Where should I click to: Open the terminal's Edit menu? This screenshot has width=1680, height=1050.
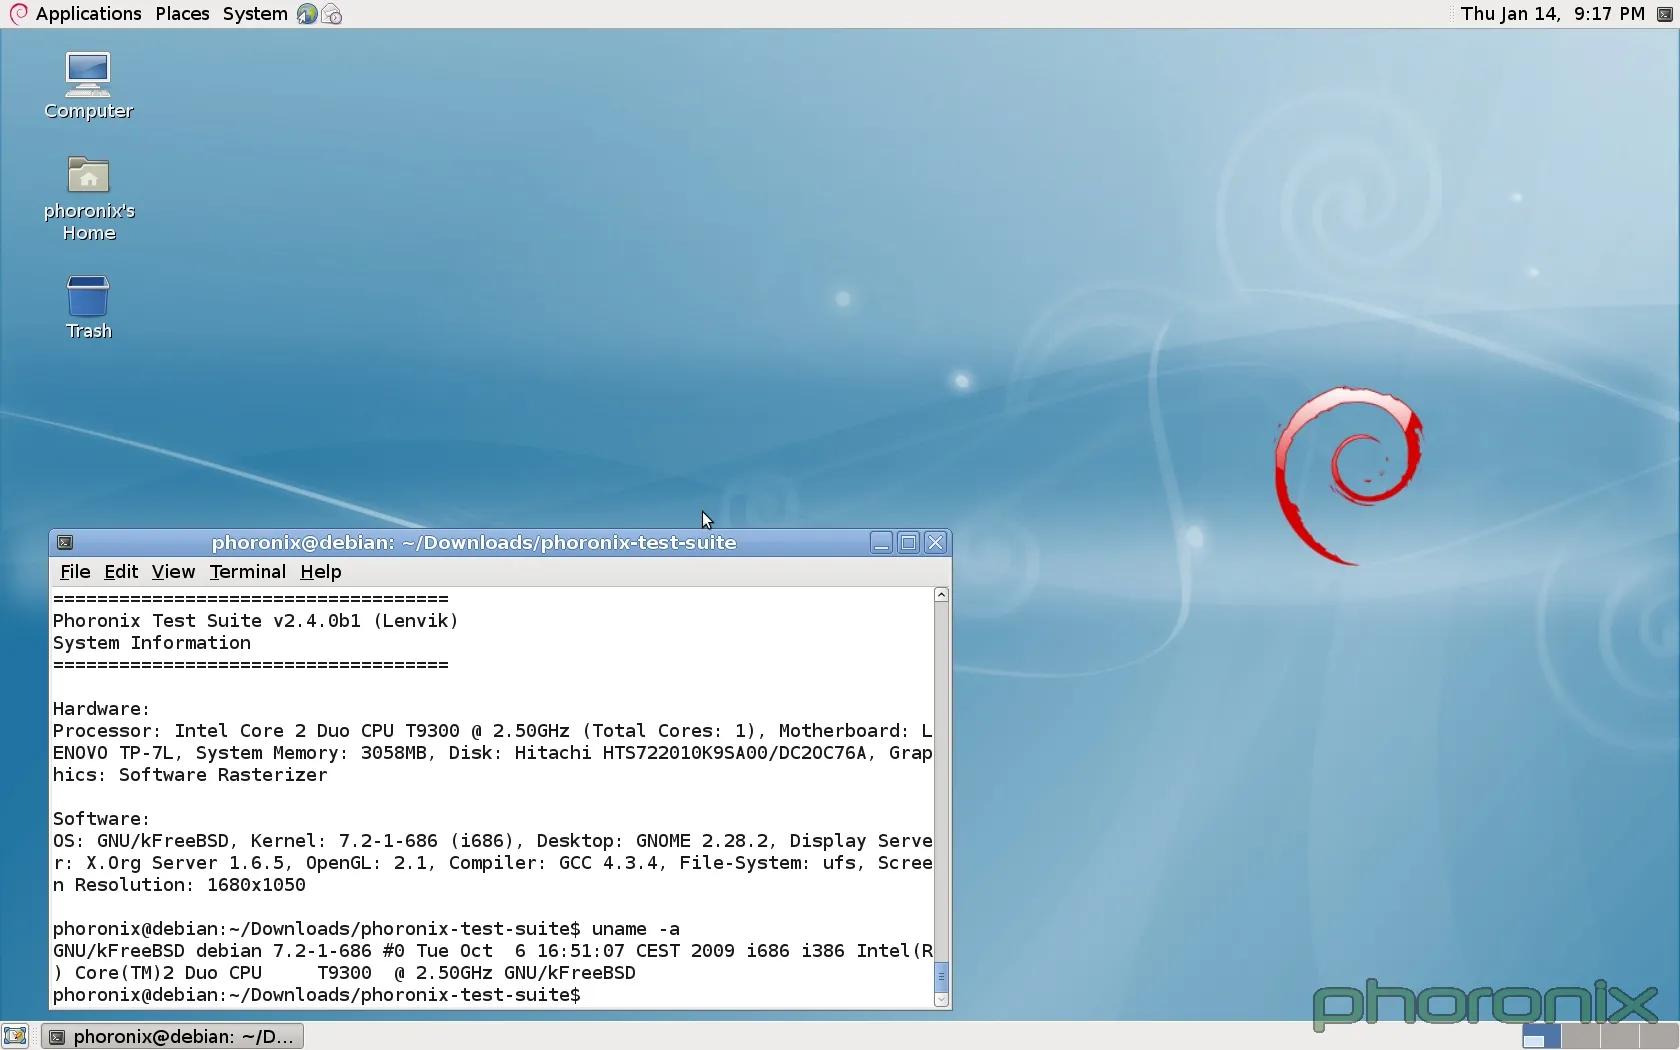[x=121, y=572]
